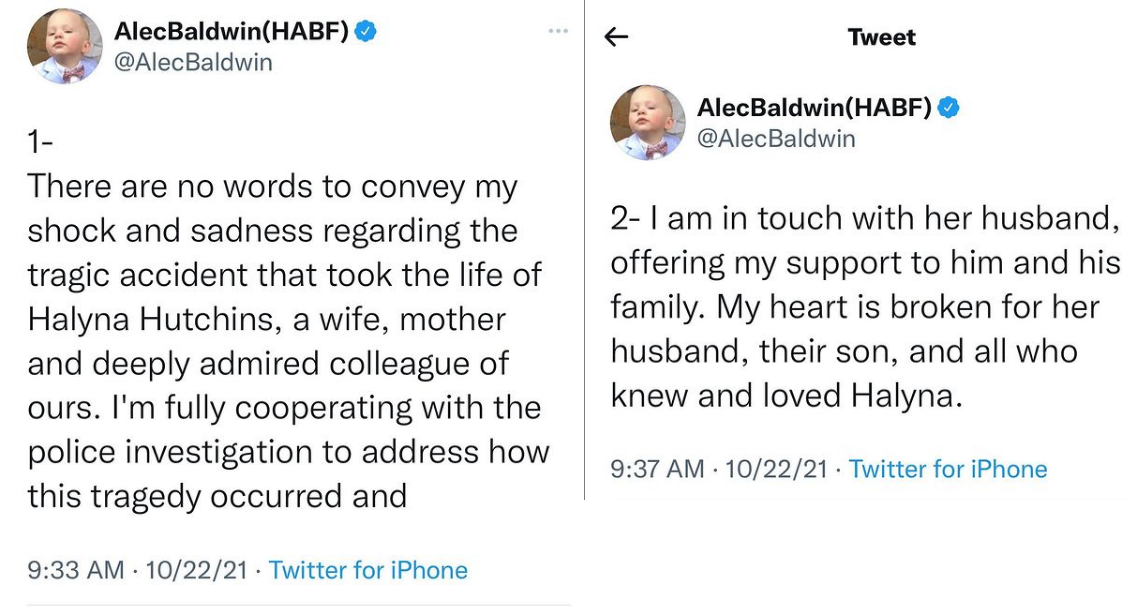Click the 9:37 AM timestamp
Viewport: 1130px width, 613px height.
click(x=657, y=469)
